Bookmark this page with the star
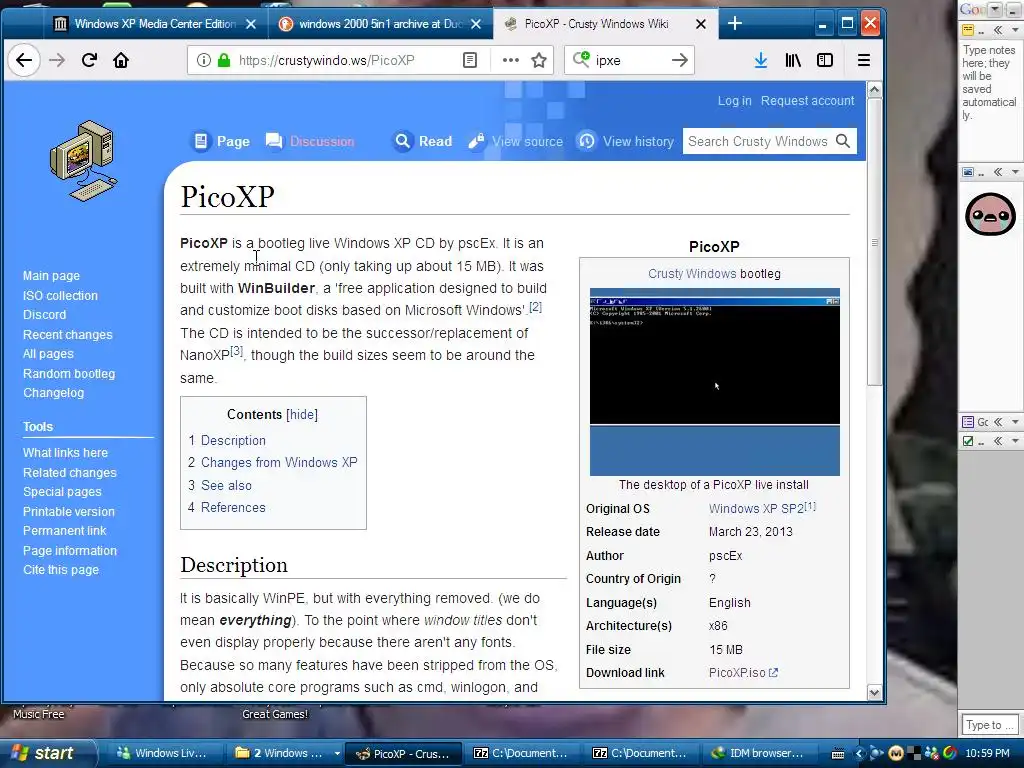 [539, 60]
